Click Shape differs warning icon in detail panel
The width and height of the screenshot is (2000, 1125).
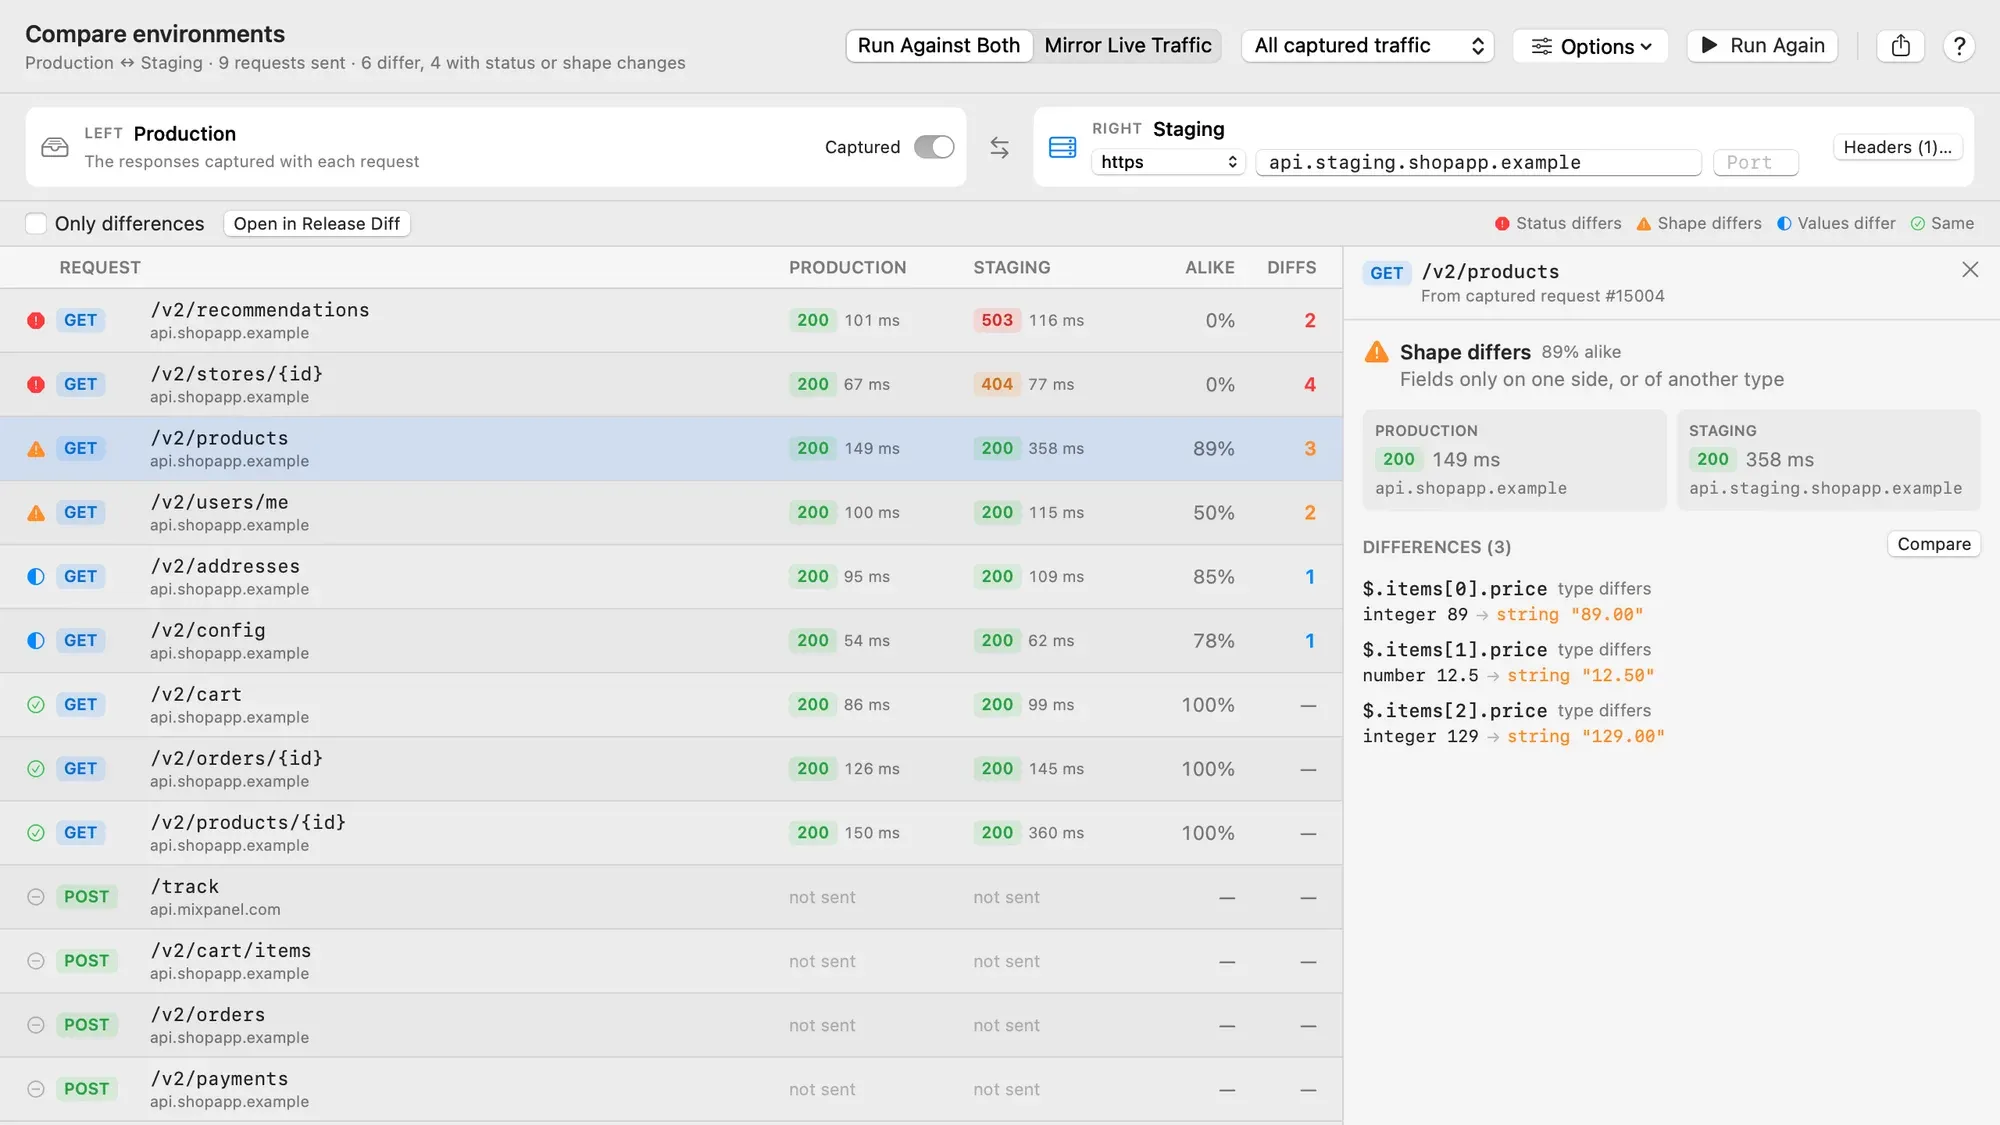[1377, 351]
